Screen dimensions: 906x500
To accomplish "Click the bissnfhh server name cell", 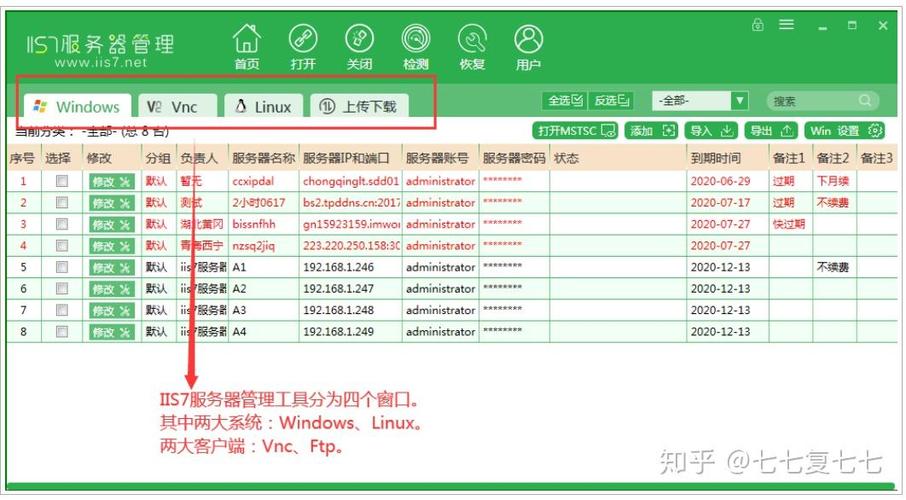I will (x=263, y=224).
